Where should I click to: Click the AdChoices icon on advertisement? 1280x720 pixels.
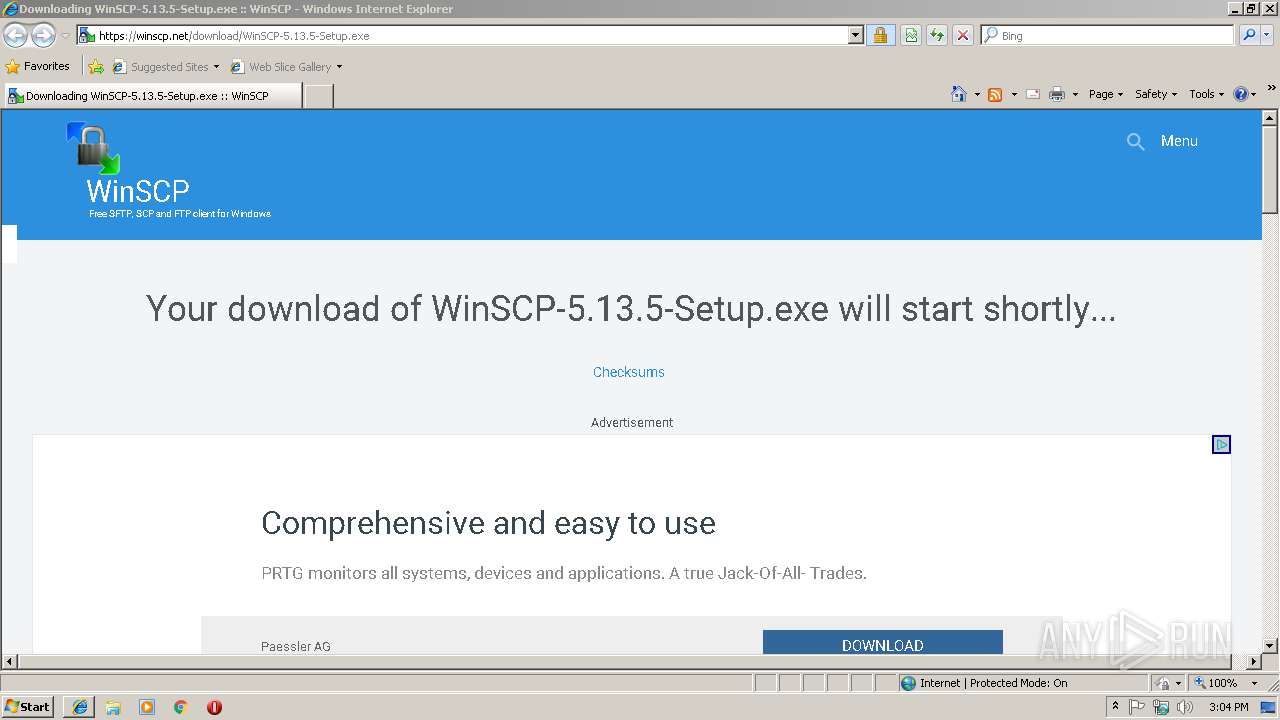1221,444
